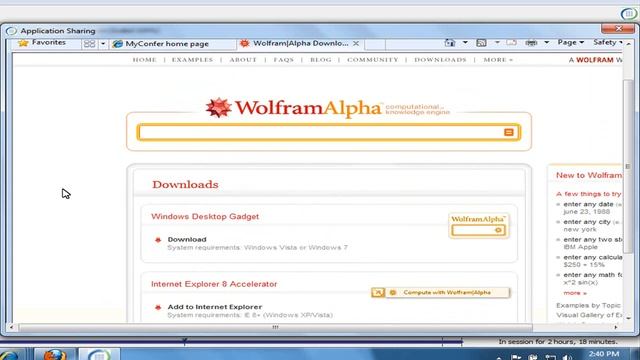Click 'Examples by Topic' sidebar link
Viewport: 640px width, 360px height.
tap(588, 305)
